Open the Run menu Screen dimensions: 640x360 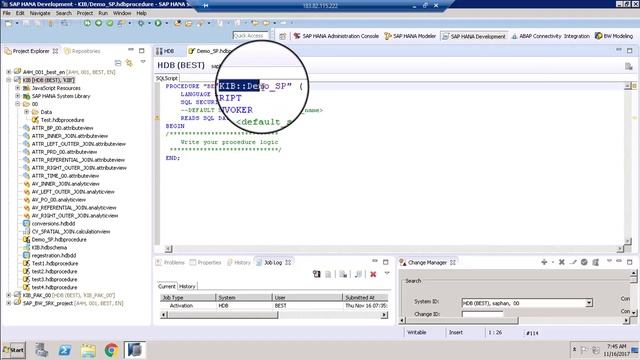(x=103, y=13)
